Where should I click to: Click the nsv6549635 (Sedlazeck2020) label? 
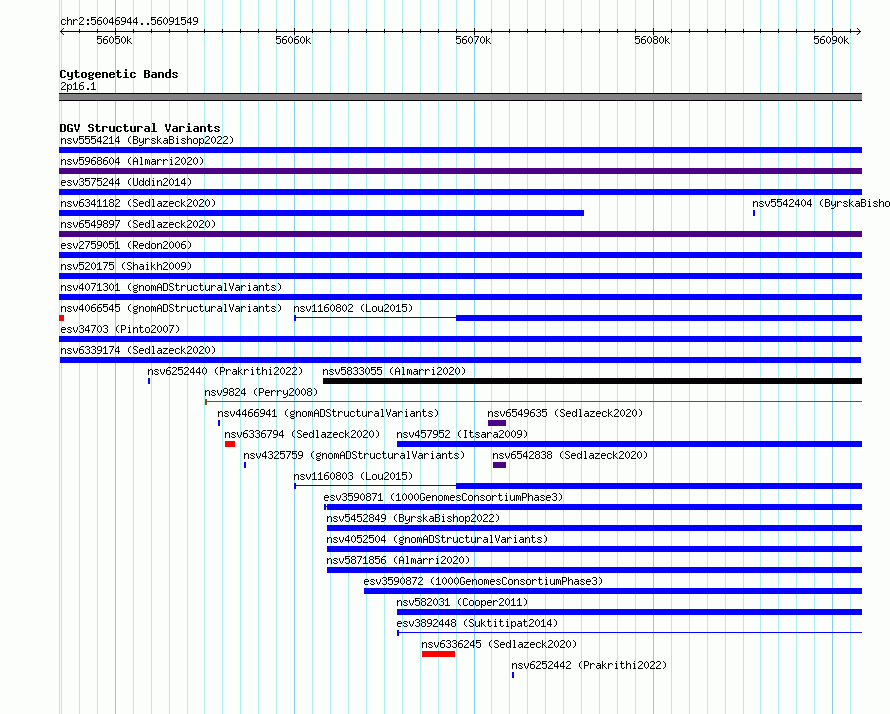click(565, 413)
